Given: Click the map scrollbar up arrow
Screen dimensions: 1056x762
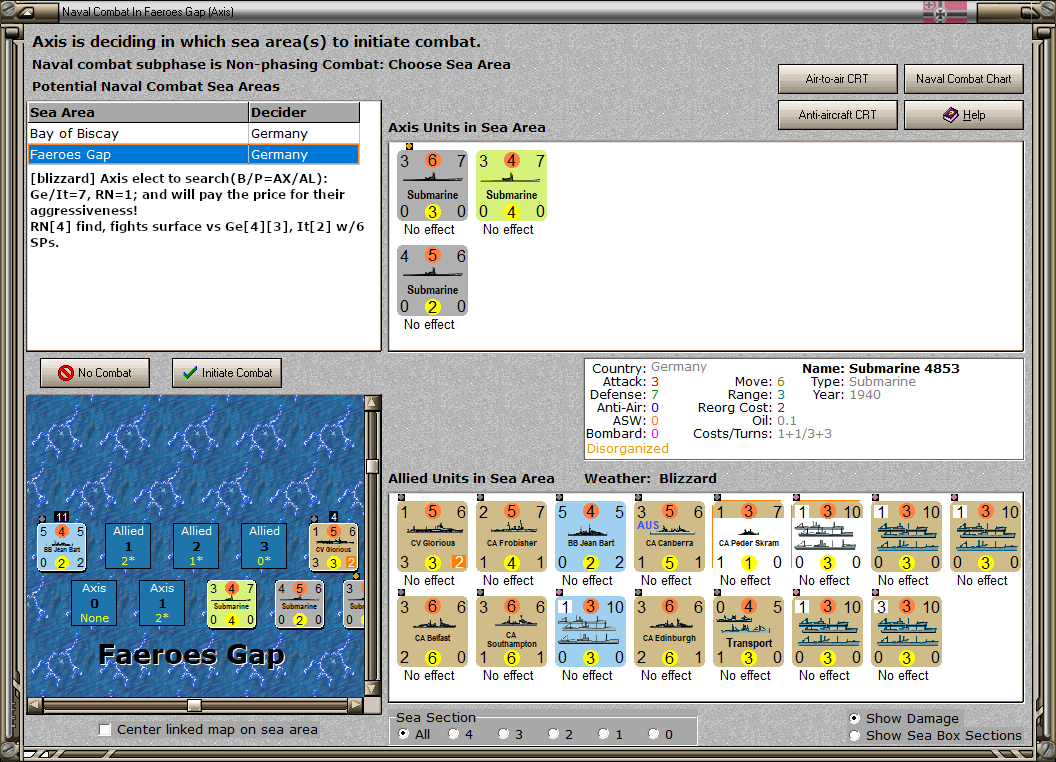Looking at the screenshot, I should (x=372, y=403).
